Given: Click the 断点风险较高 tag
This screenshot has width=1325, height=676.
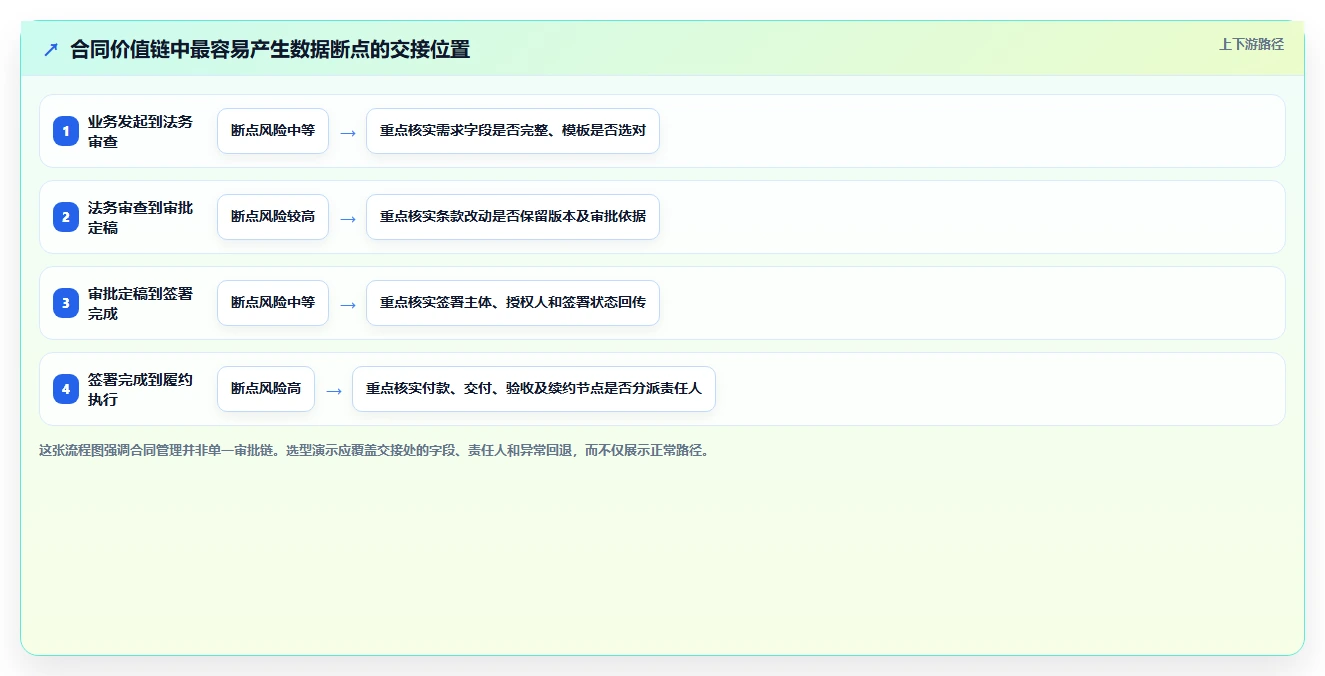Looking at the screenshot, I should click(273, 217).
